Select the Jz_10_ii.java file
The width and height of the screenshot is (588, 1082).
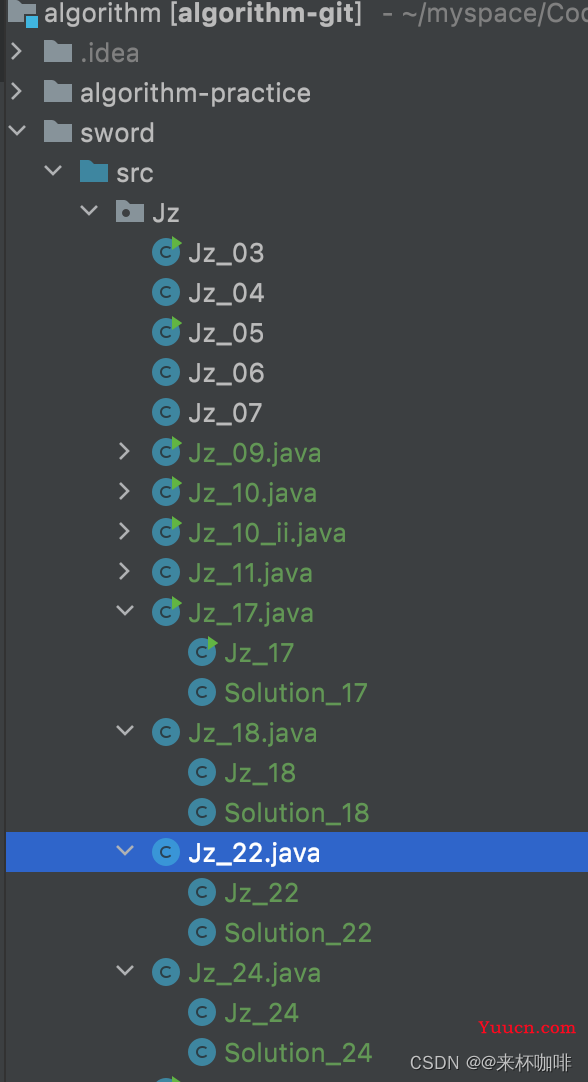(x=267, y=533)
